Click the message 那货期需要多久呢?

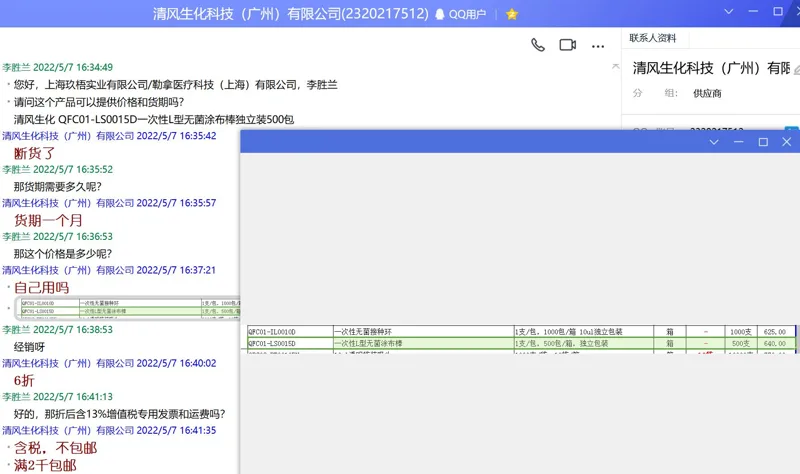[x=58, y=187]
